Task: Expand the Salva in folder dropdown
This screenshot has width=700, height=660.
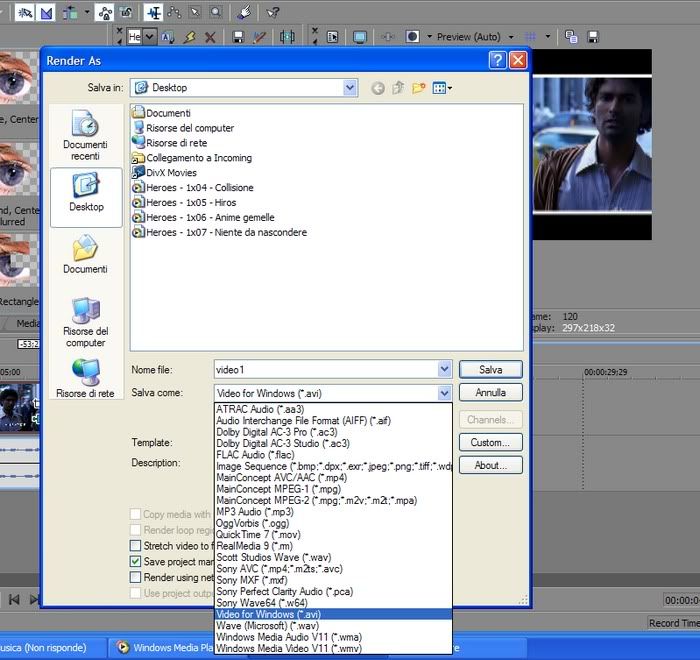Action: click(350, 88)
